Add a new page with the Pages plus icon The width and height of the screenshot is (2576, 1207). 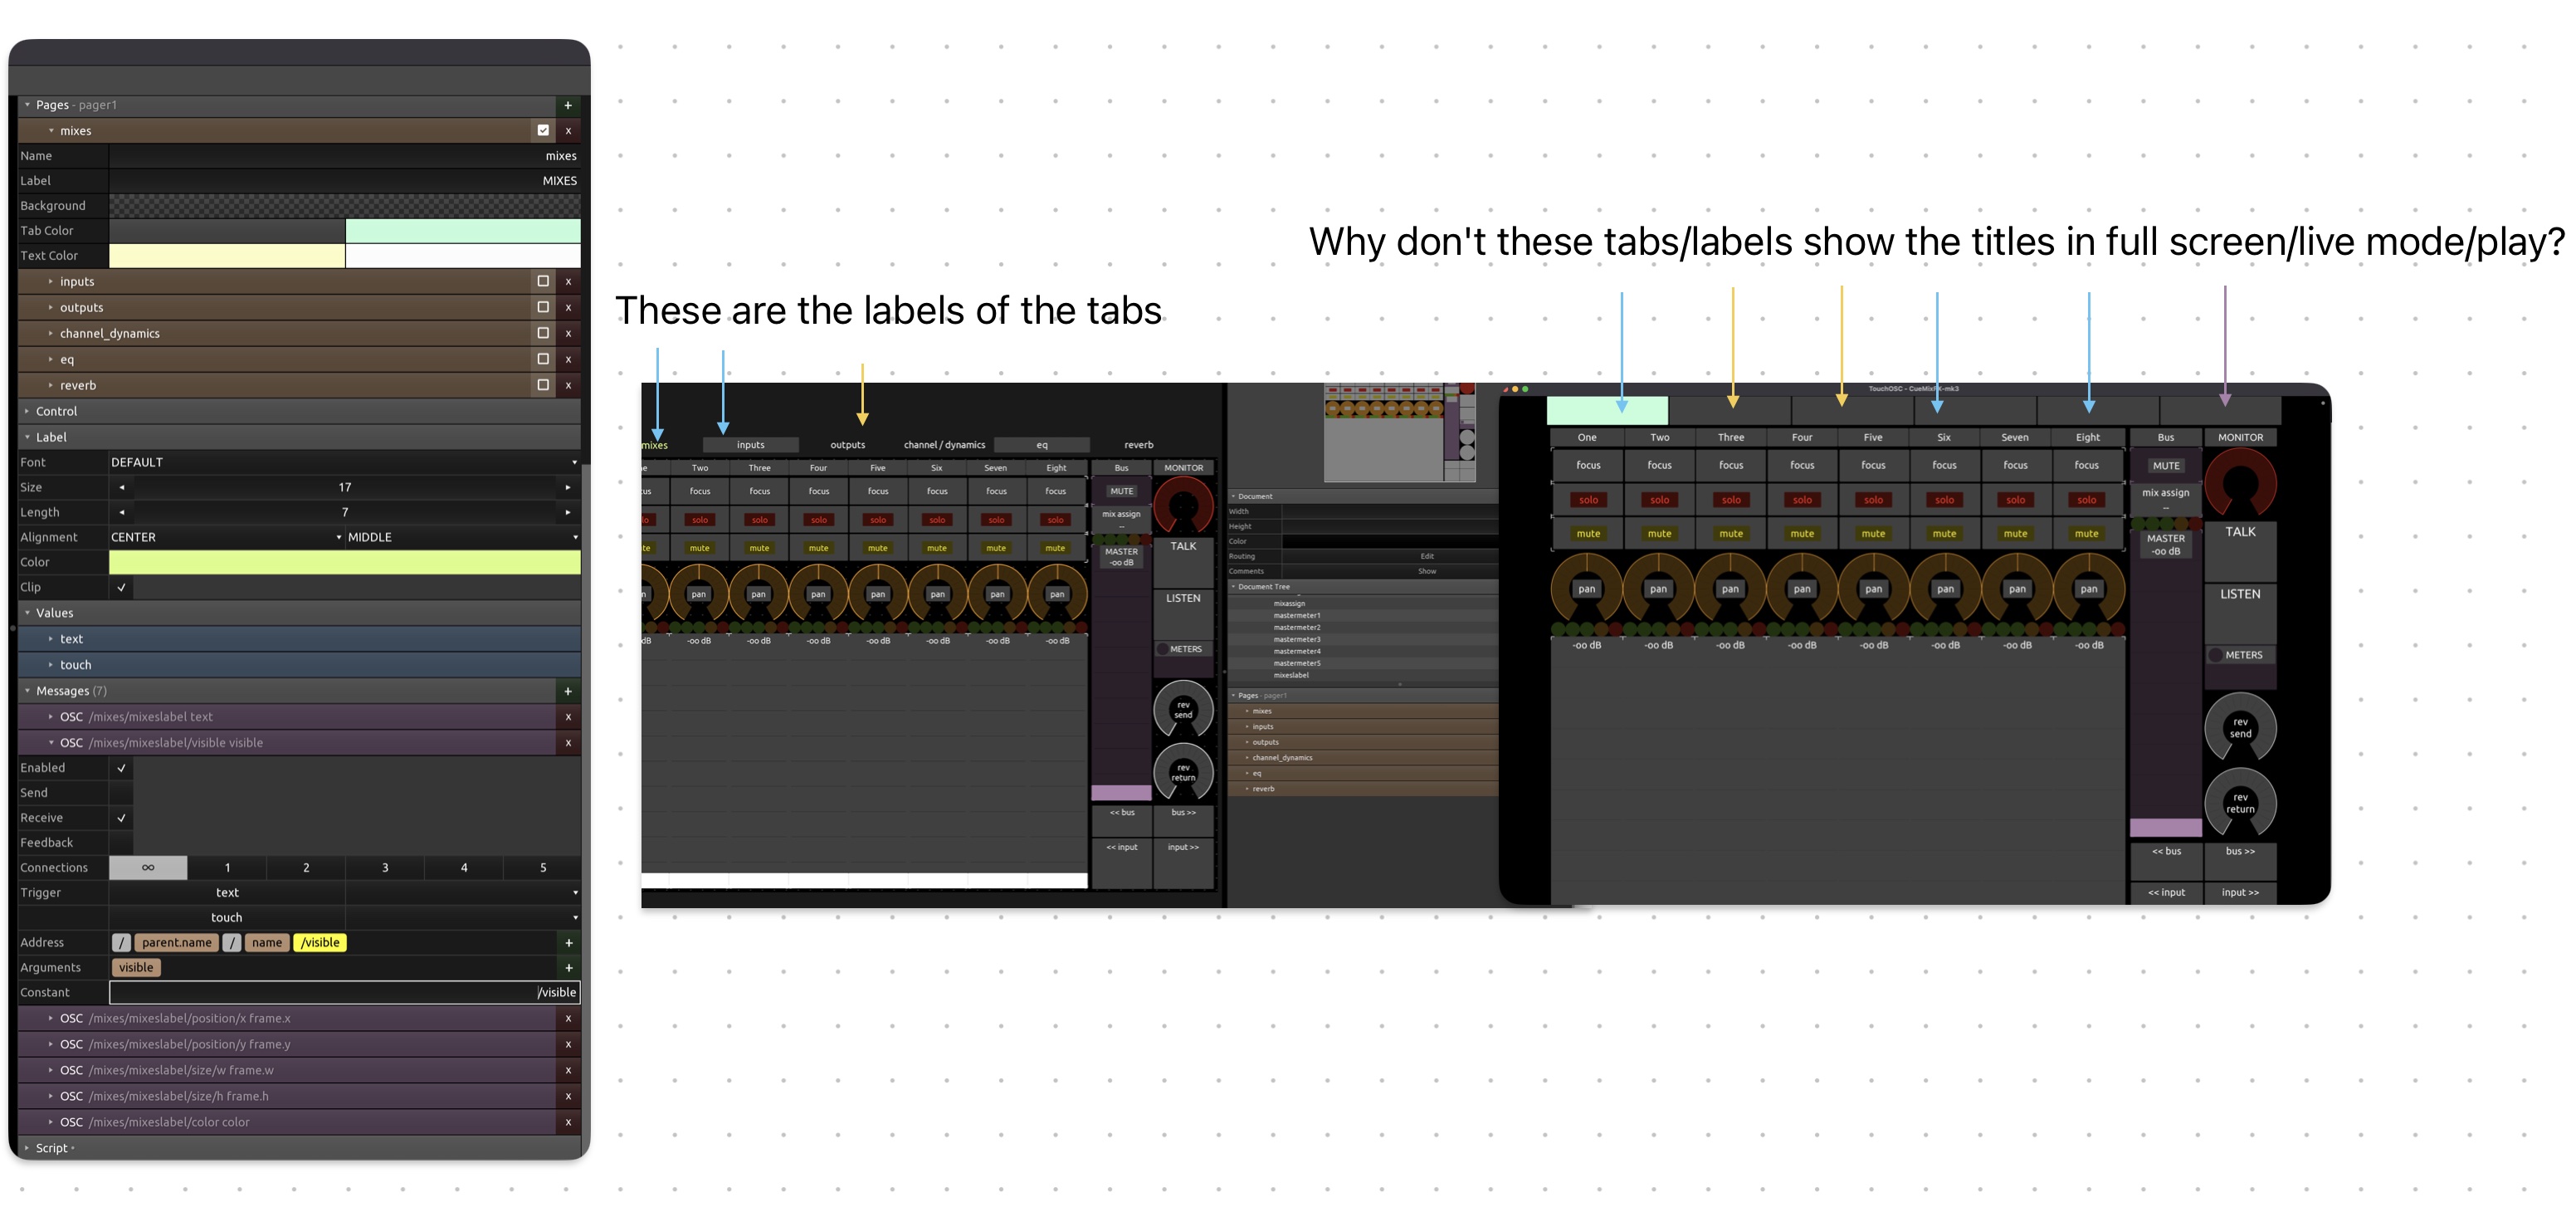click(x=568, y=105)
